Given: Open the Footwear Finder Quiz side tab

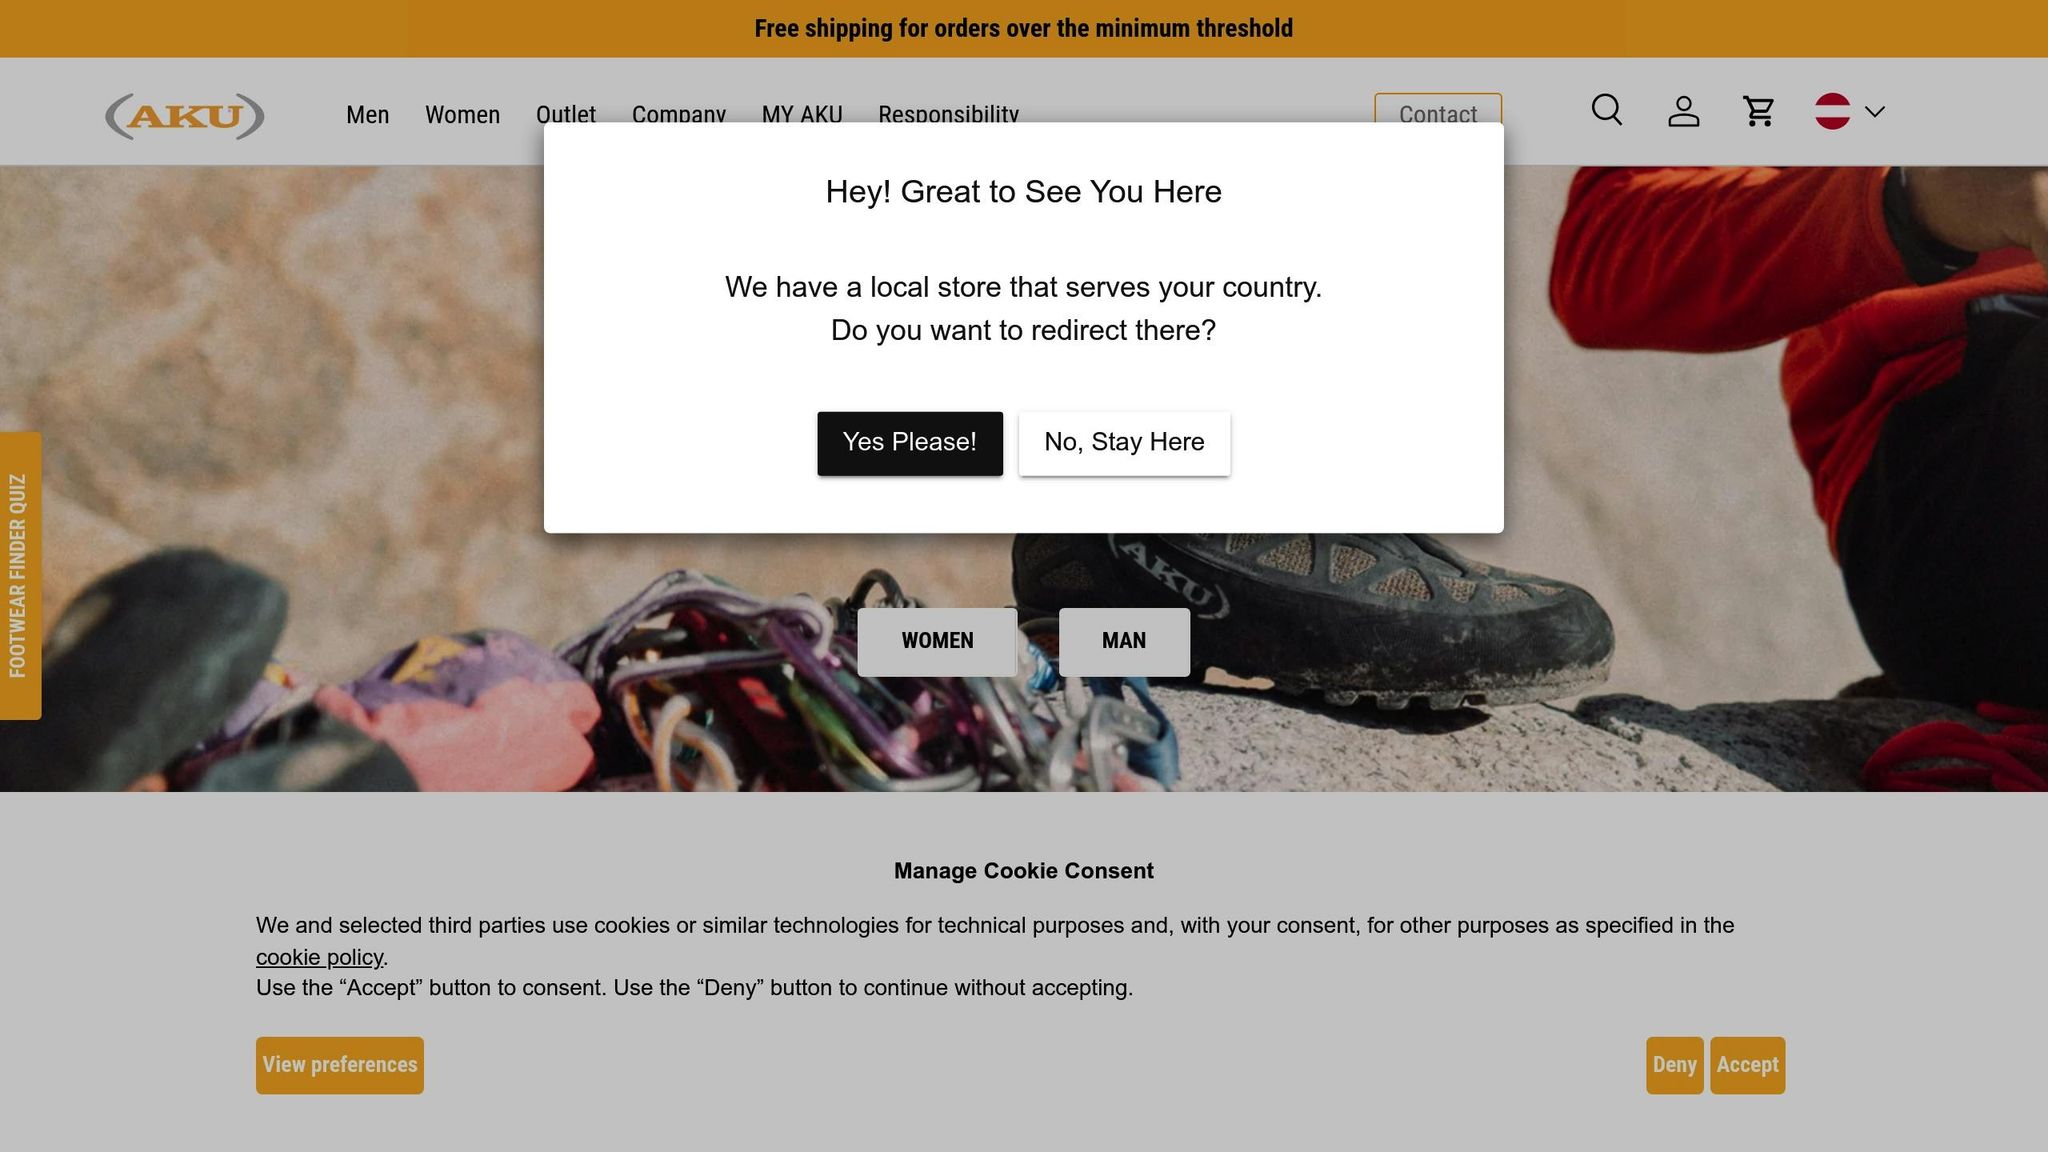Looking at the screenshot, I should [20, 576].
